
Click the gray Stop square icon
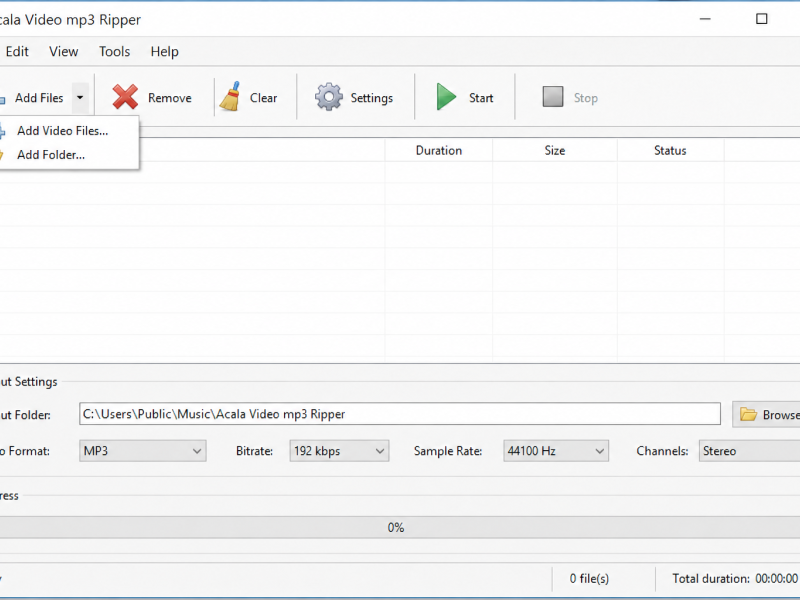click(x=553, y=96)
